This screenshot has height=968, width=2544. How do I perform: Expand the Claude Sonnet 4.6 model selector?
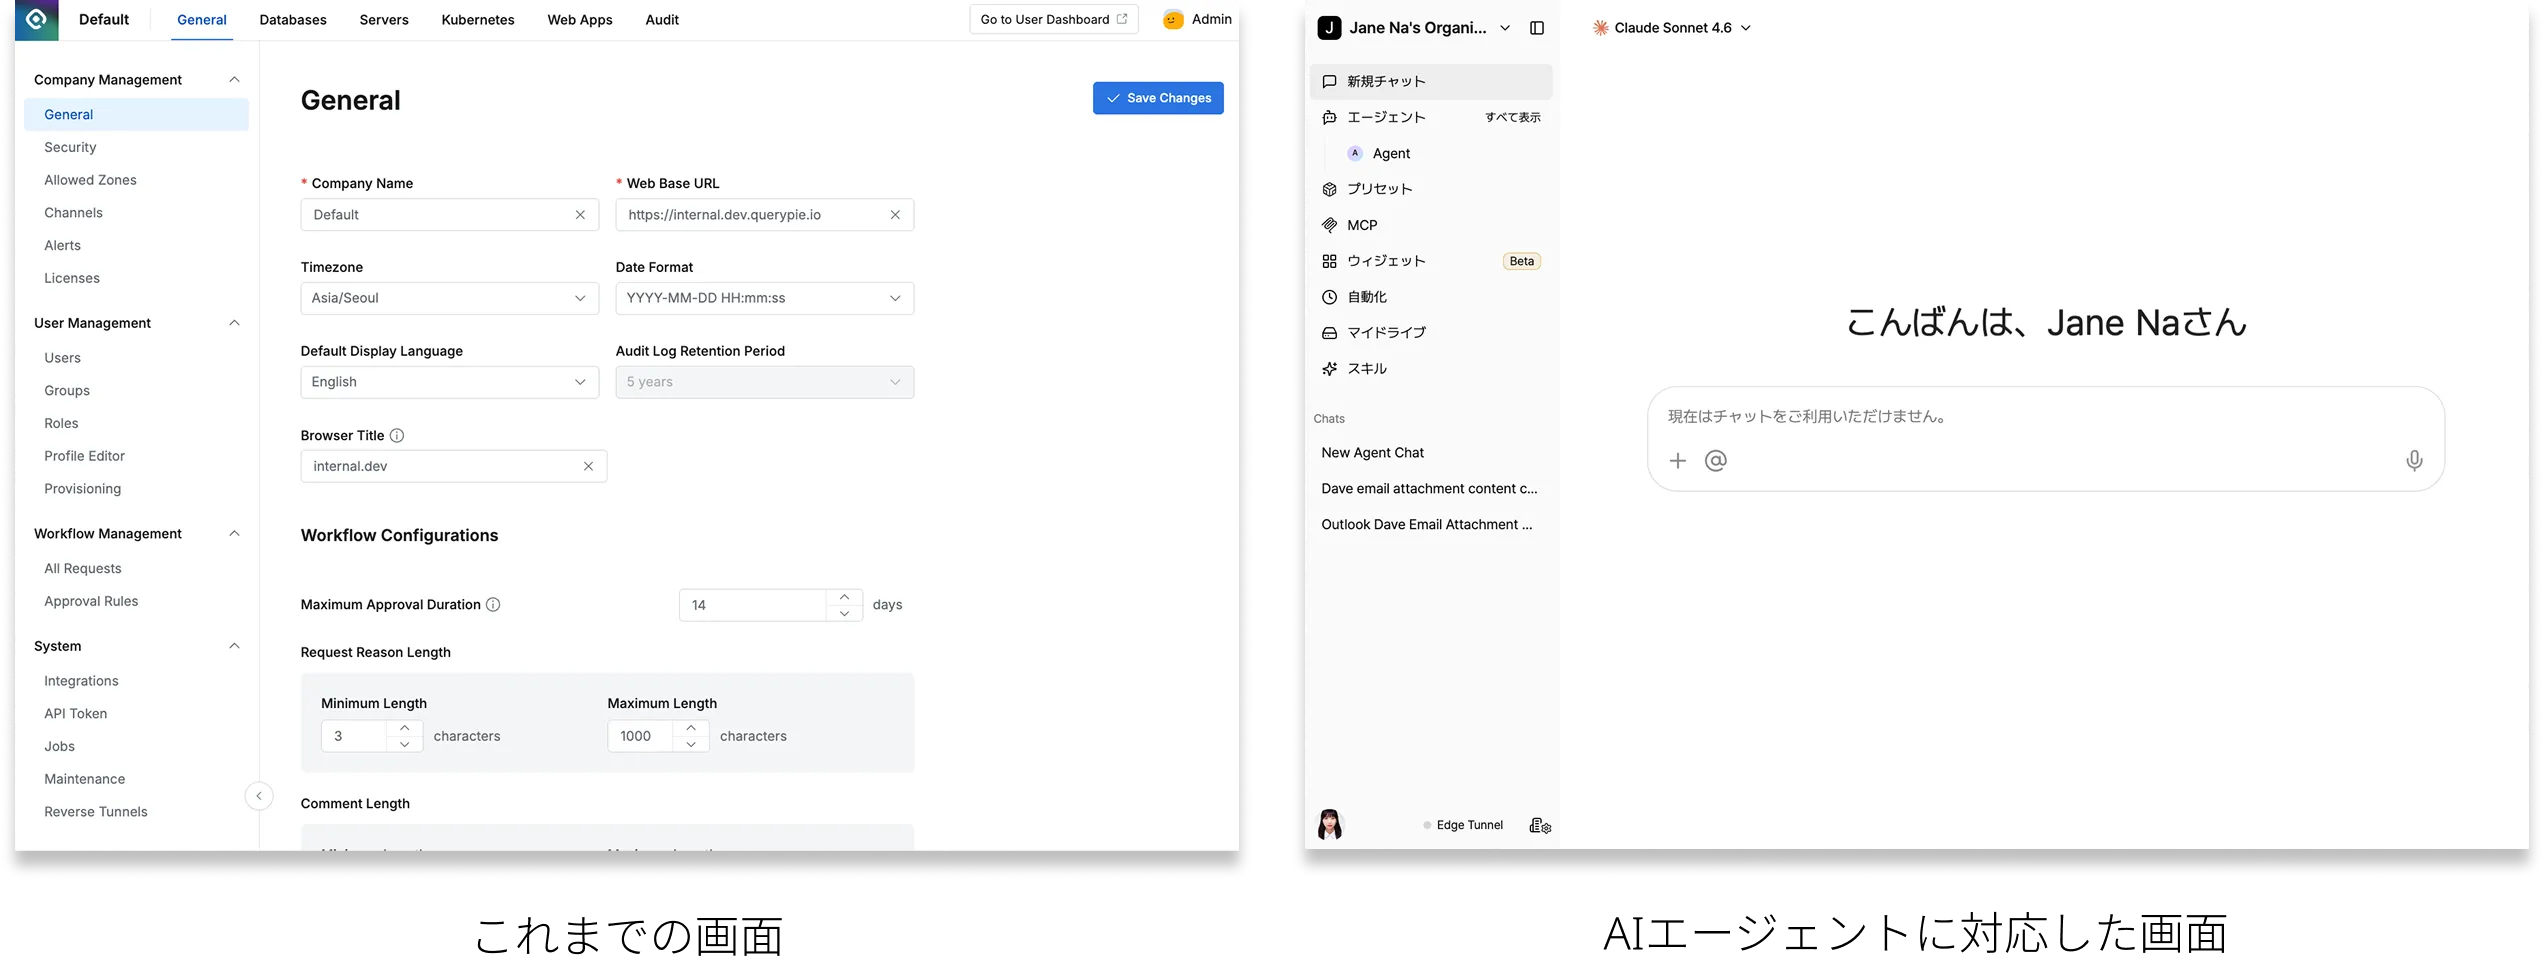point(1672,28)
